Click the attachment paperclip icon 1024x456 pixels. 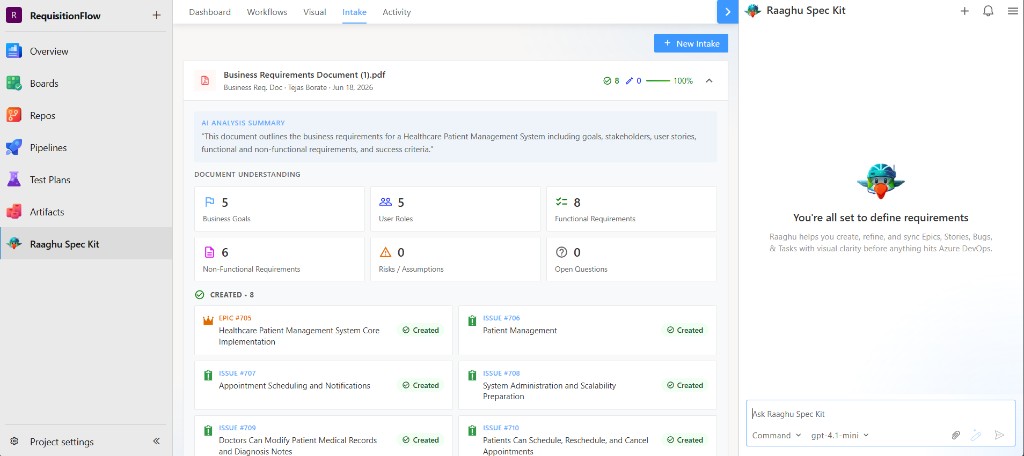point(955,435)
